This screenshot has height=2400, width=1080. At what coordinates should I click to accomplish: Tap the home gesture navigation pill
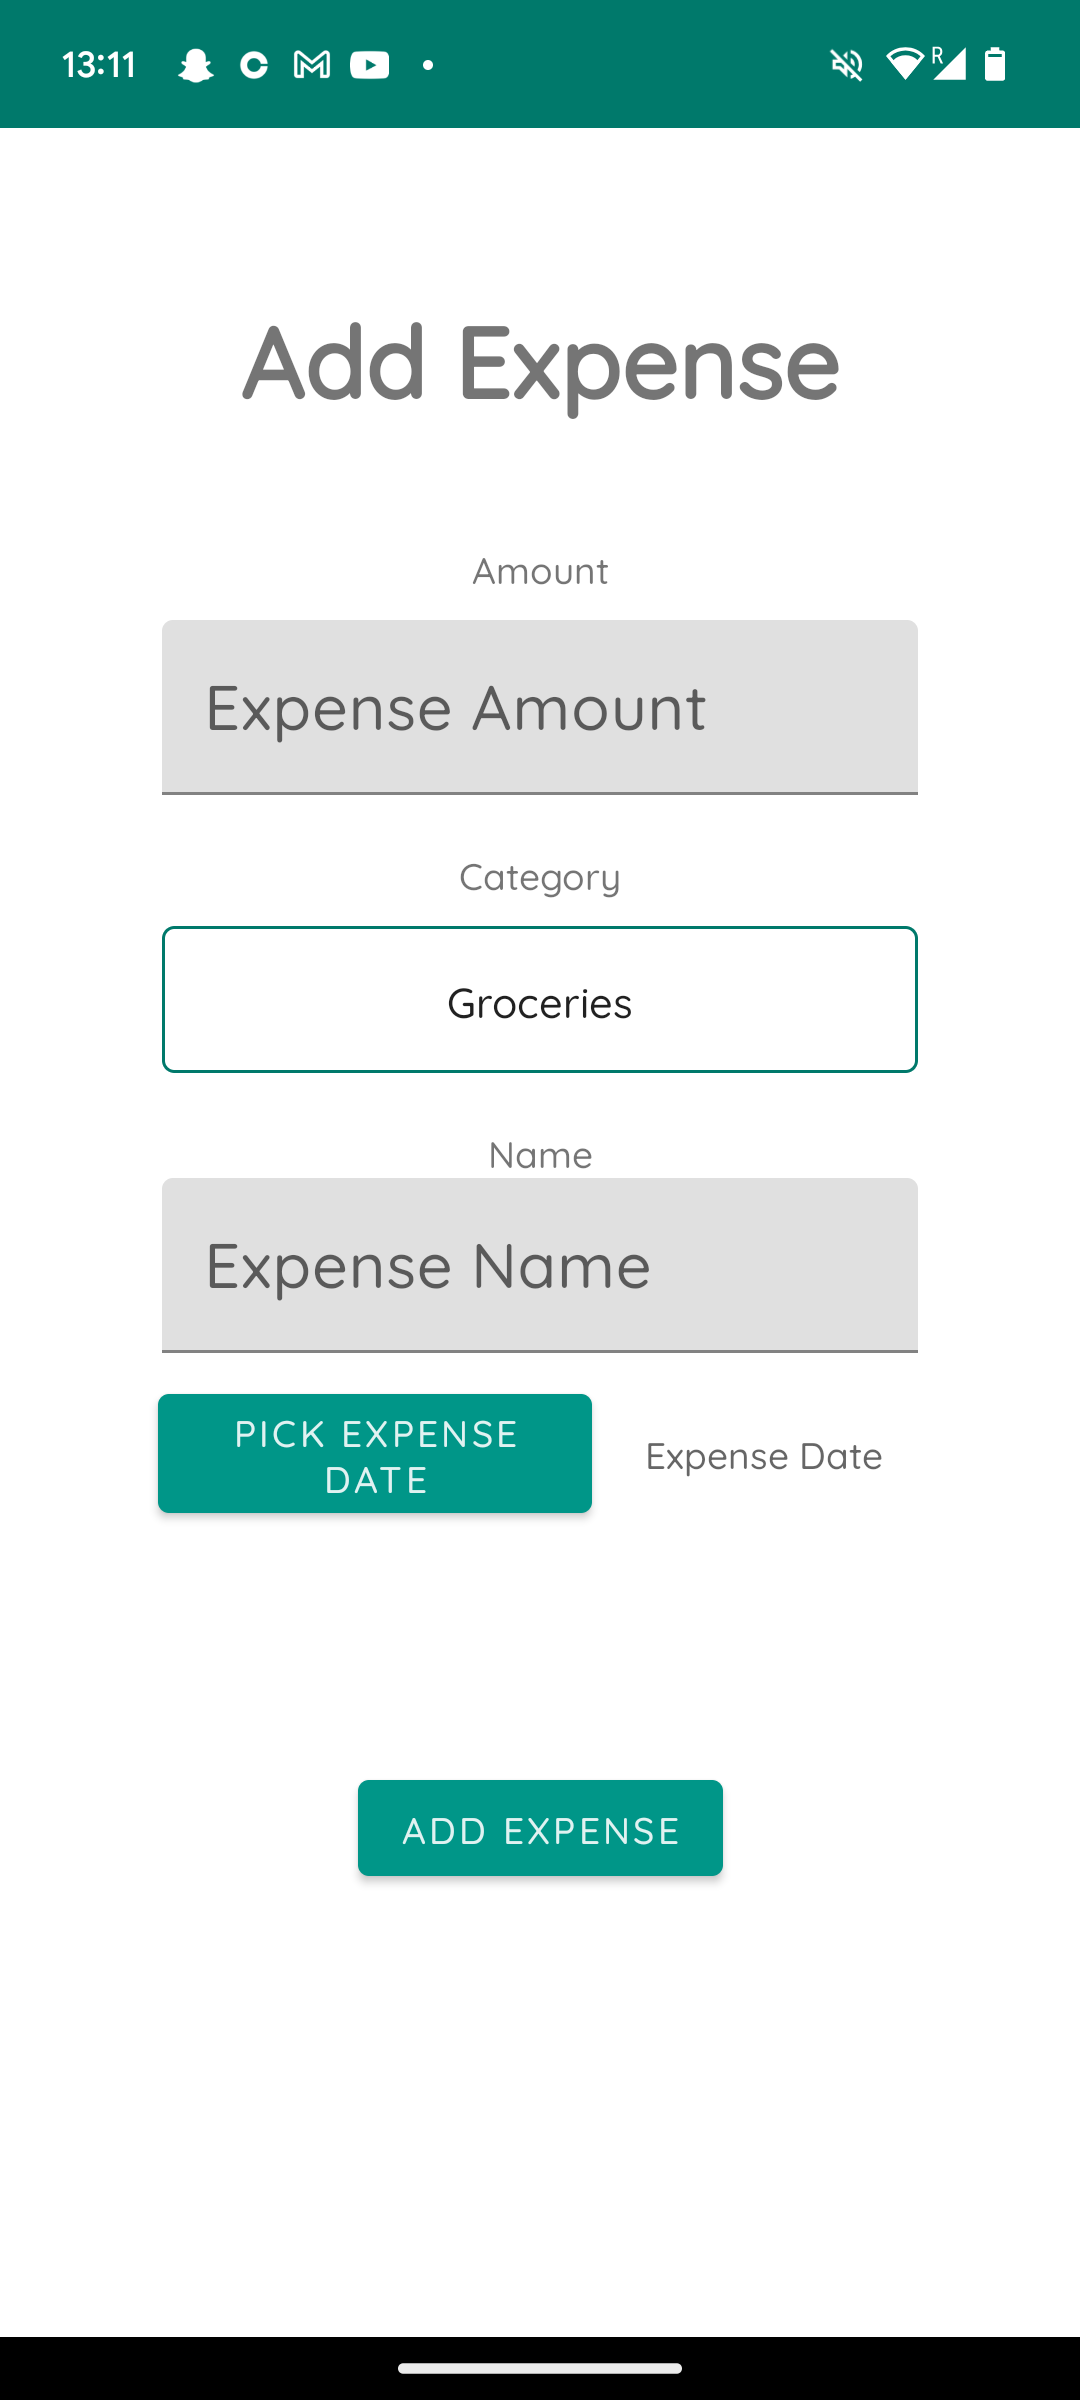[540, 2368]
